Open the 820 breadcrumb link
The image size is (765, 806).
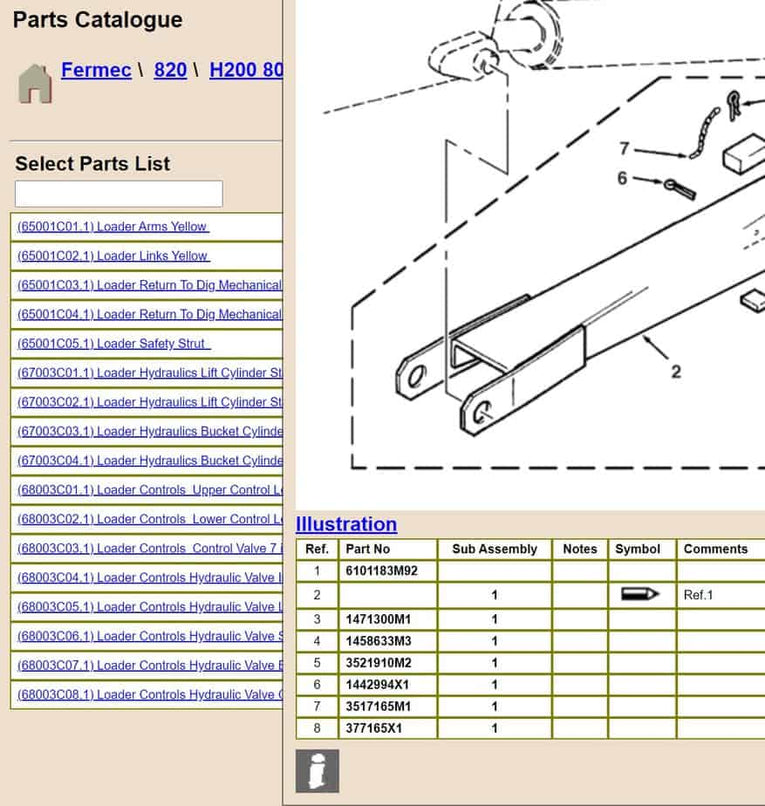(170, 70)
